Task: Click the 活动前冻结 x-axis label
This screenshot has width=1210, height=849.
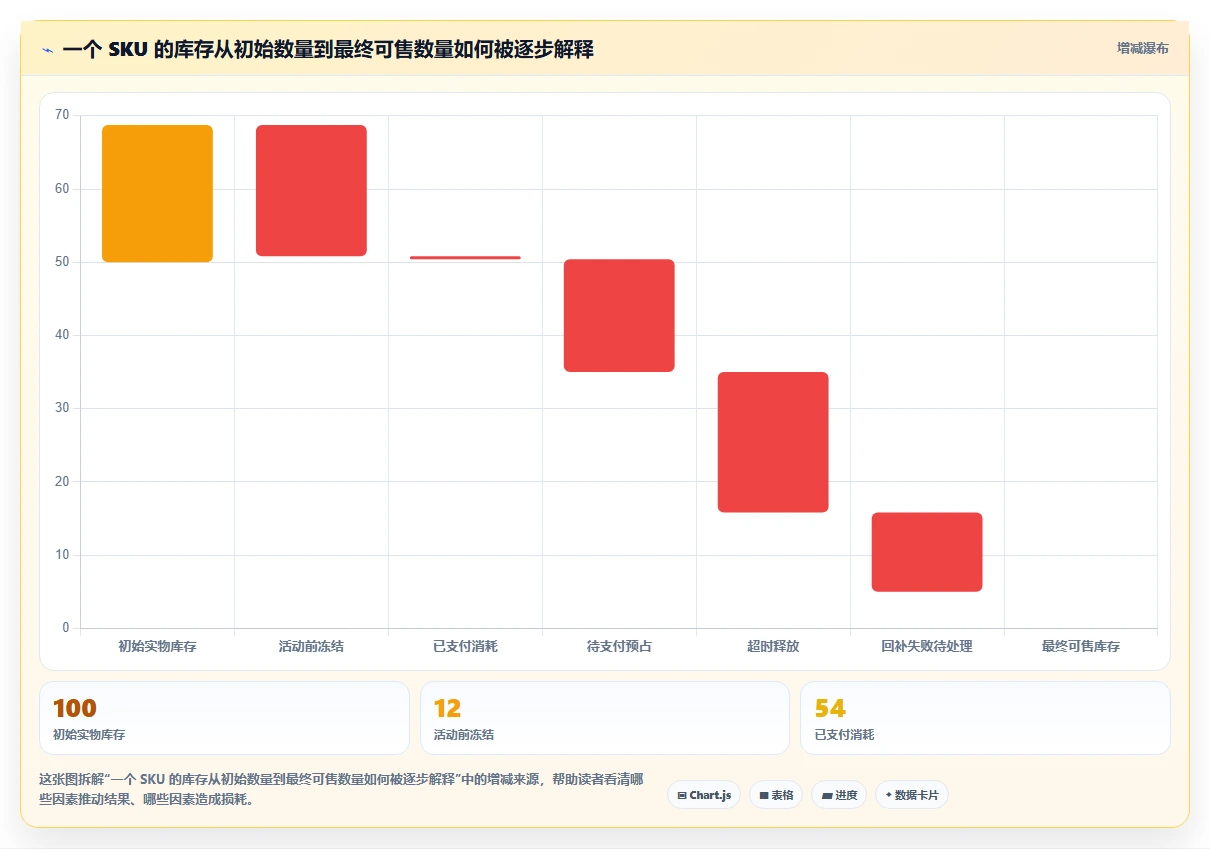Action: (311, 646)
